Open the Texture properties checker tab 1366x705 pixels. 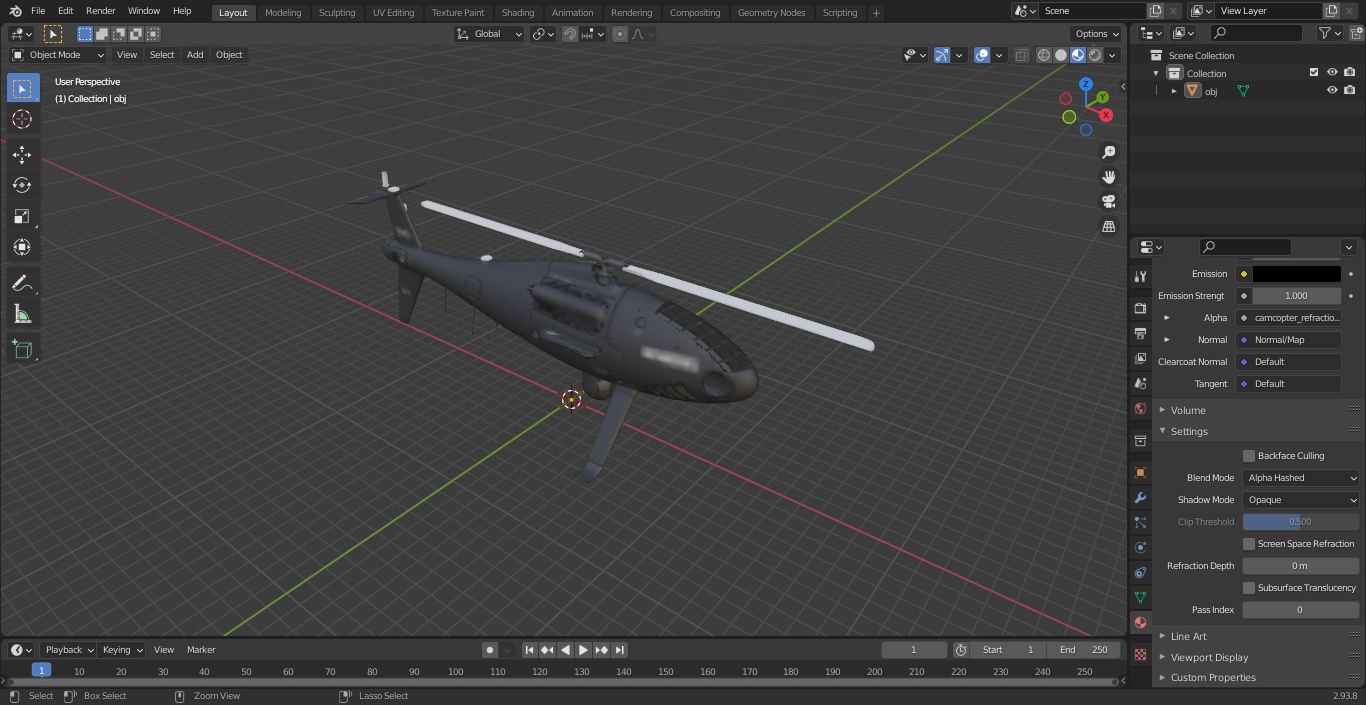tap(1140, 655)
